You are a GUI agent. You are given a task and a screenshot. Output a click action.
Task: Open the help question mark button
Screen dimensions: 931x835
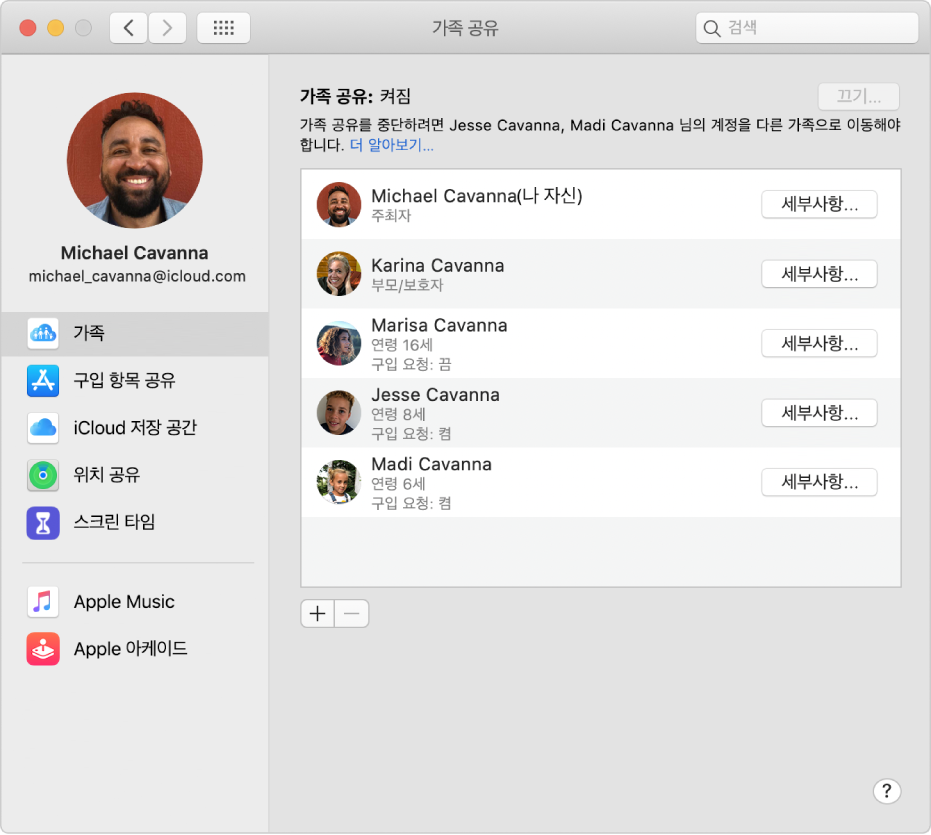tap(886, 791)
